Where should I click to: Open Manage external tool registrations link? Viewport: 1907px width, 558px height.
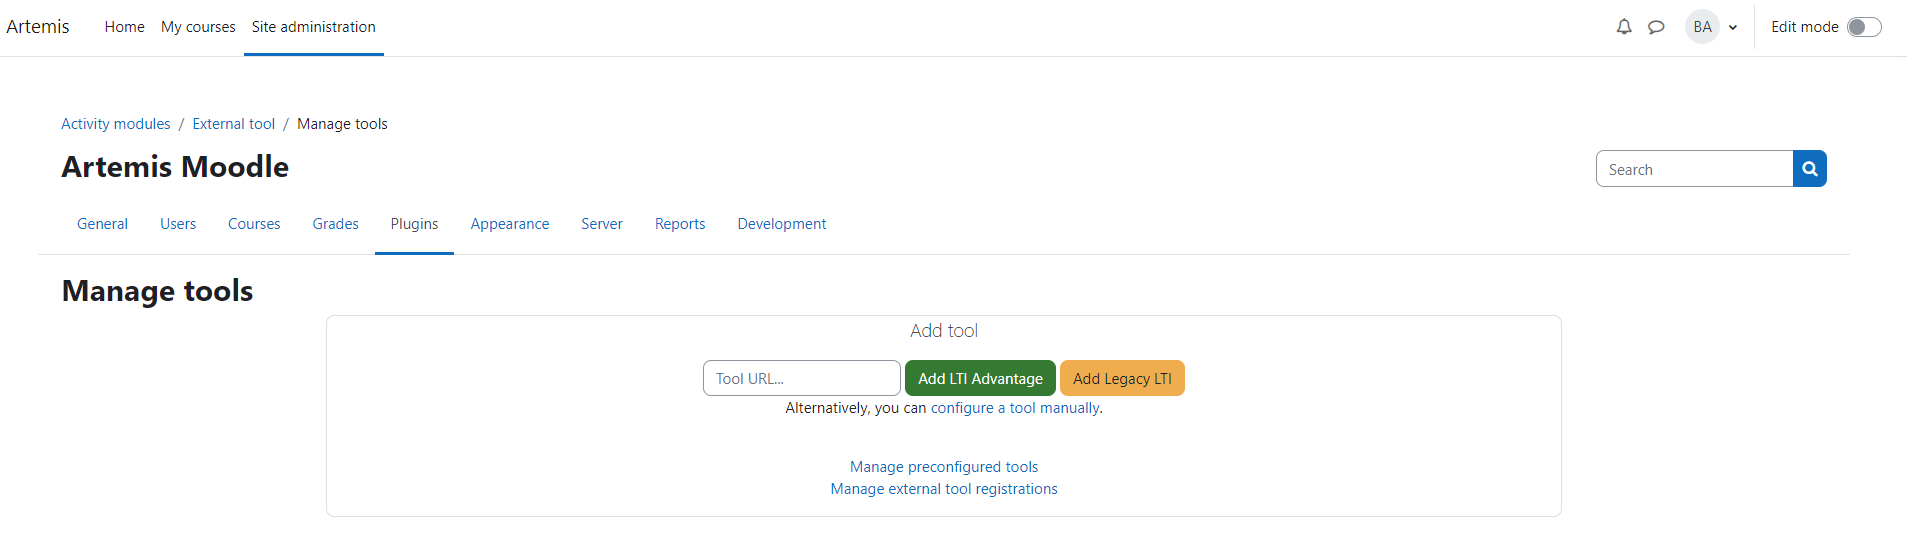(943, 489)
